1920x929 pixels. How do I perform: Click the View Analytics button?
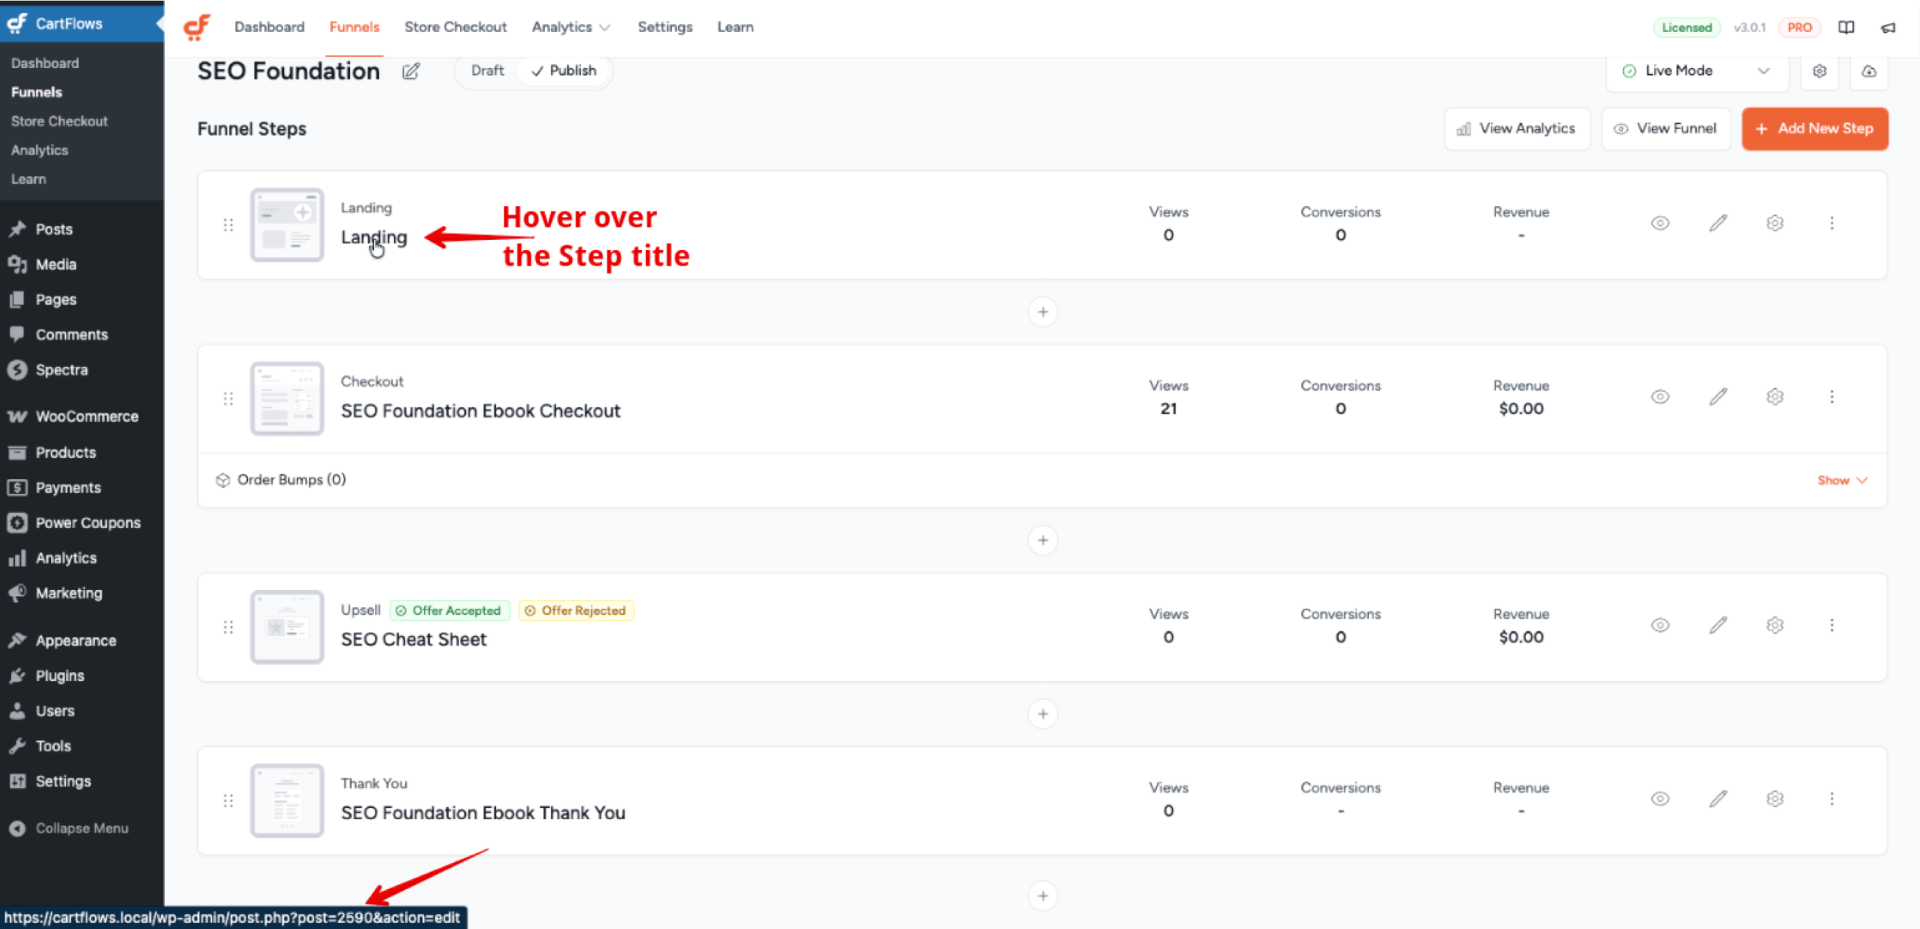(1517, 129)
